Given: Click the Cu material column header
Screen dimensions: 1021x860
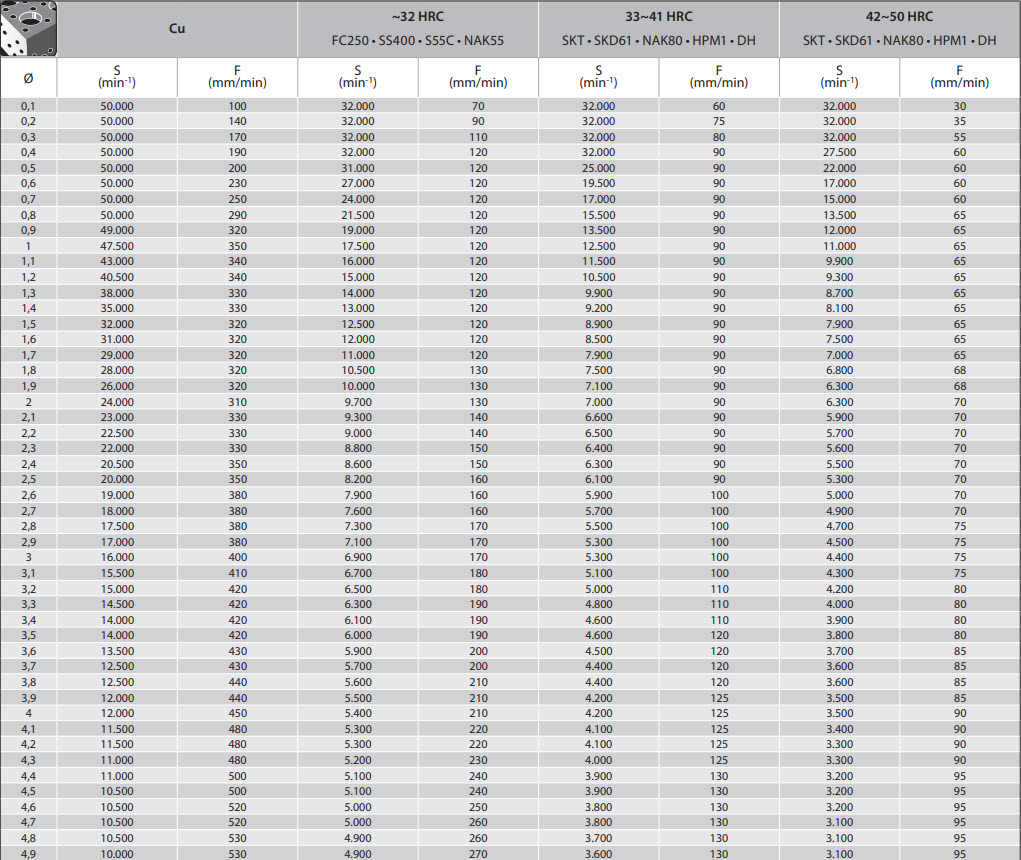Looking at the screenshot, I should pyautogui.click(x=177, y=29).
